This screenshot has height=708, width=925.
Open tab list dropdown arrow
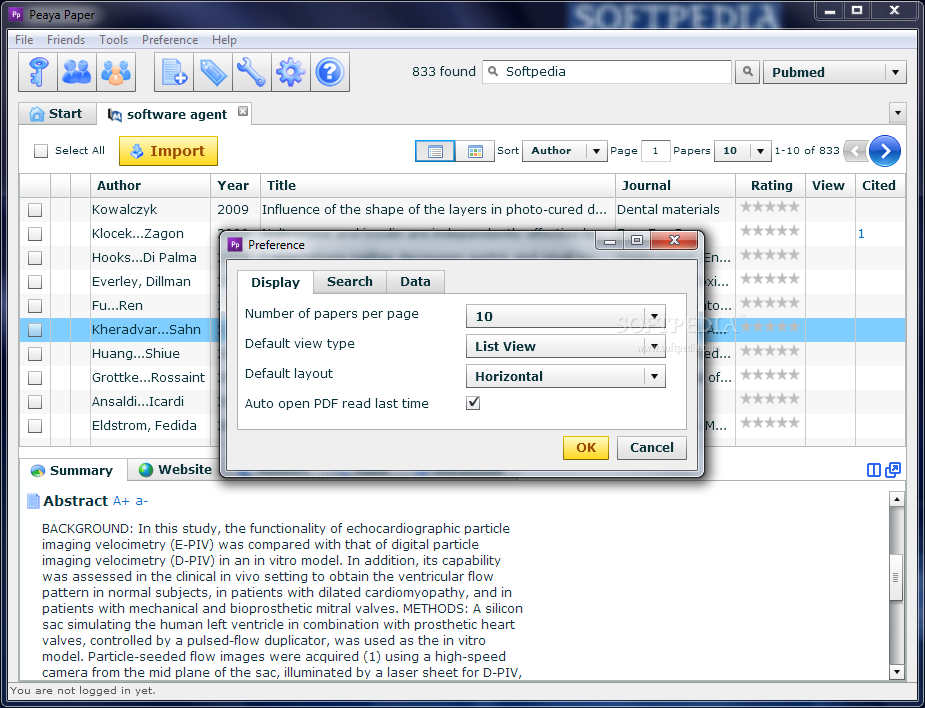tap(897, 113)
